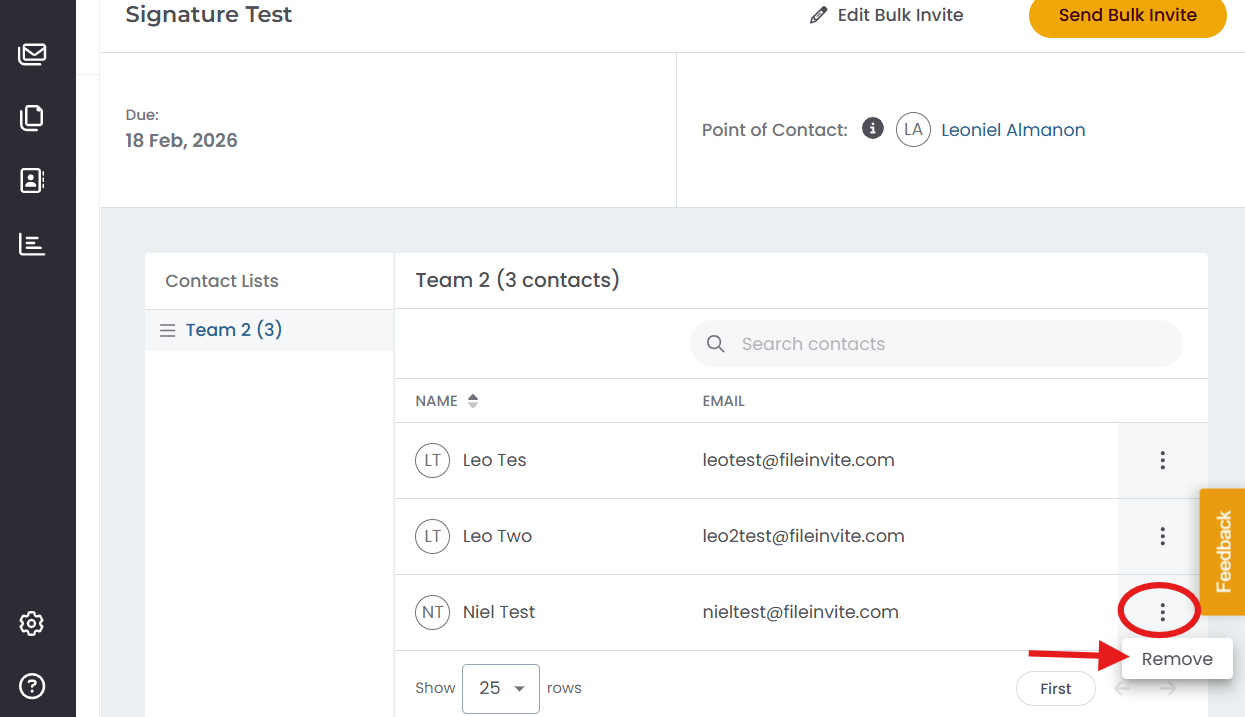
Task: Select Team 2 (3) contact list
Action: 234,330
